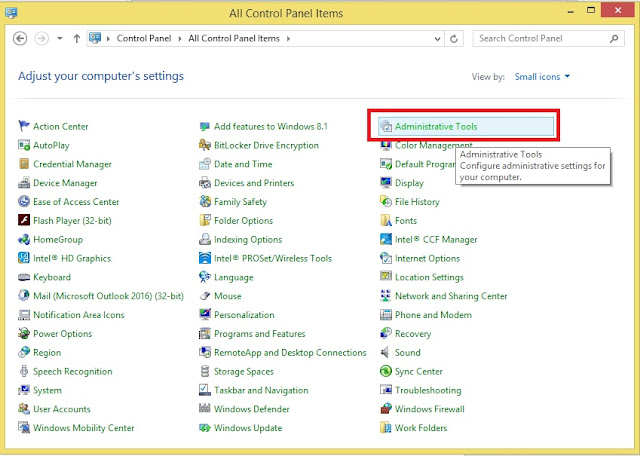
Task: Open the Power Options icon
Action: point(24,334)
